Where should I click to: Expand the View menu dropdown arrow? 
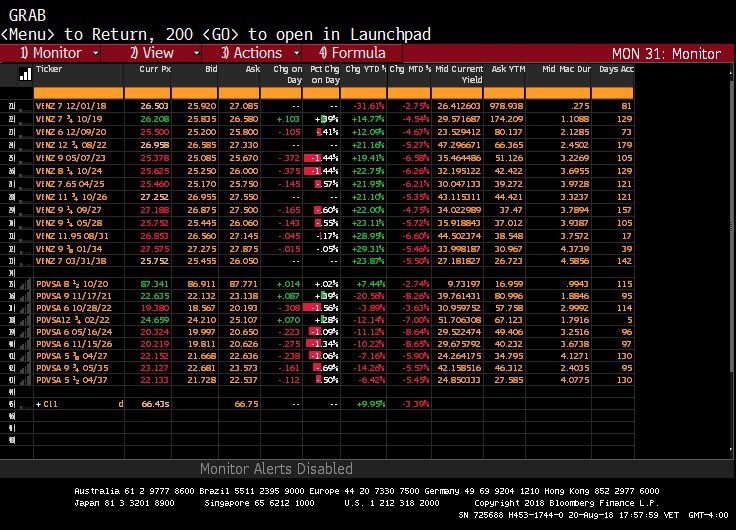pyautogui.click(x=197, y=53)
